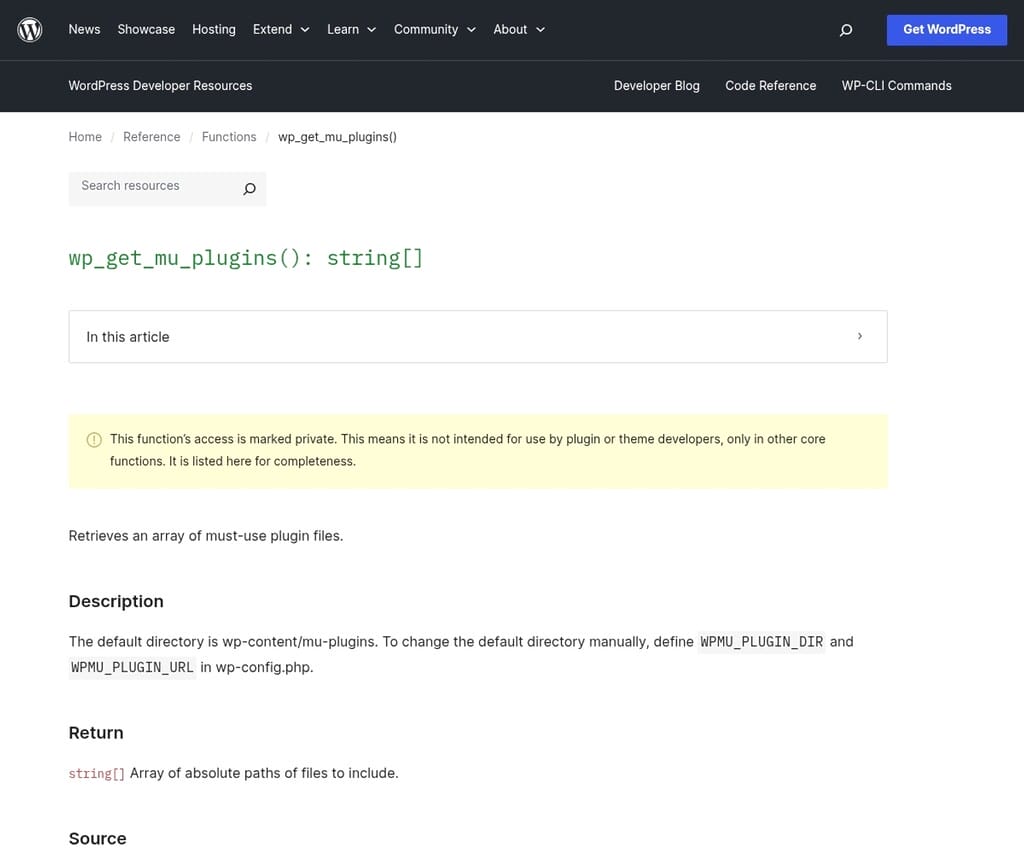Screen dimensions: 1024x853
Task: Navigate to WordPress Developer Resources home
Action: (160, 85)
